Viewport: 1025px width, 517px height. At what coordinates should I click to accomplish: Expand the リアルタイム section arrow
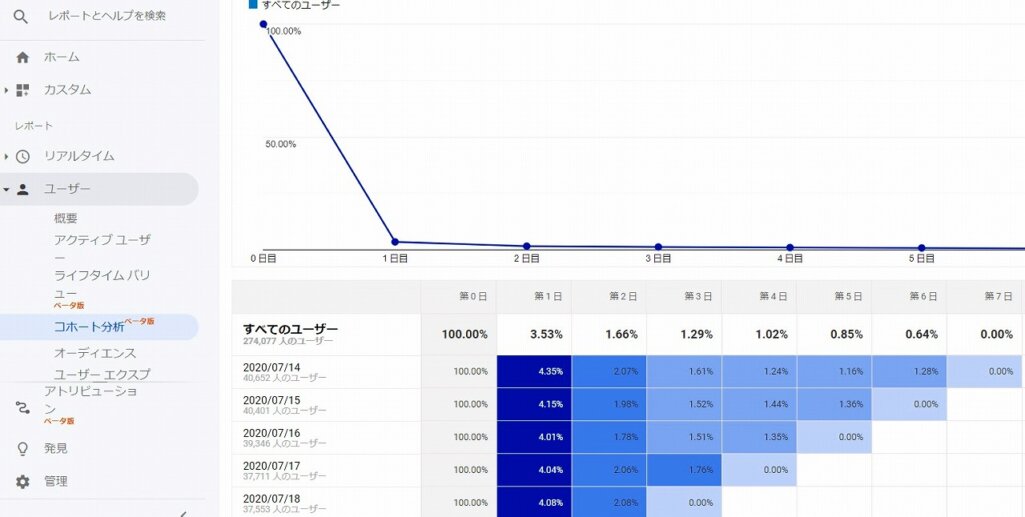coord(6,156)
